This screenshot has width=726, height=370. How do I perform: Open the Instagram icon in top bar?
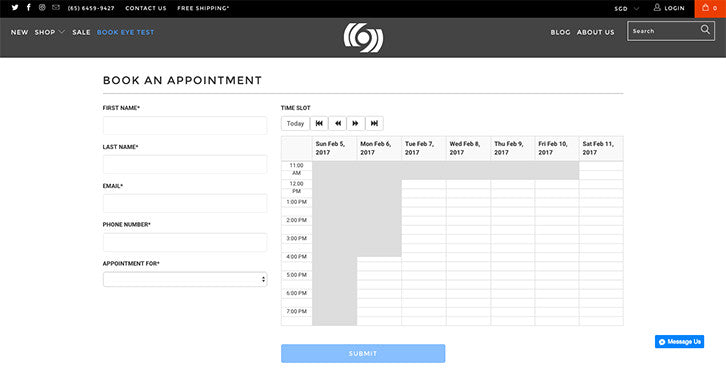42,7
